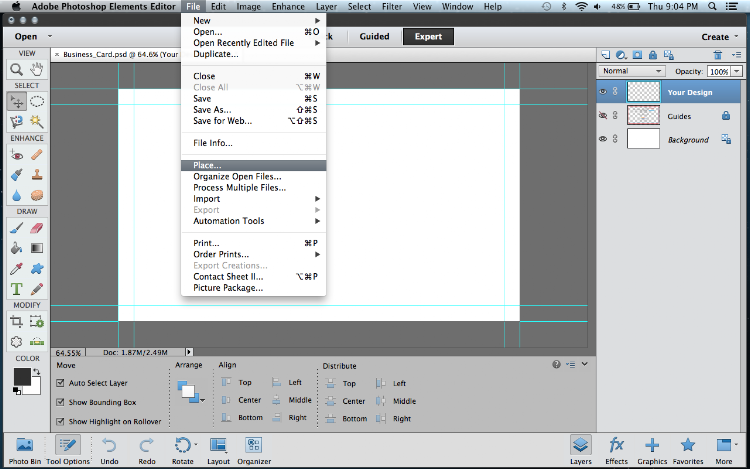The width and height of the screenshot is (750, 469).
Task: Select the Sponge tool
Action: pos(37,195)
